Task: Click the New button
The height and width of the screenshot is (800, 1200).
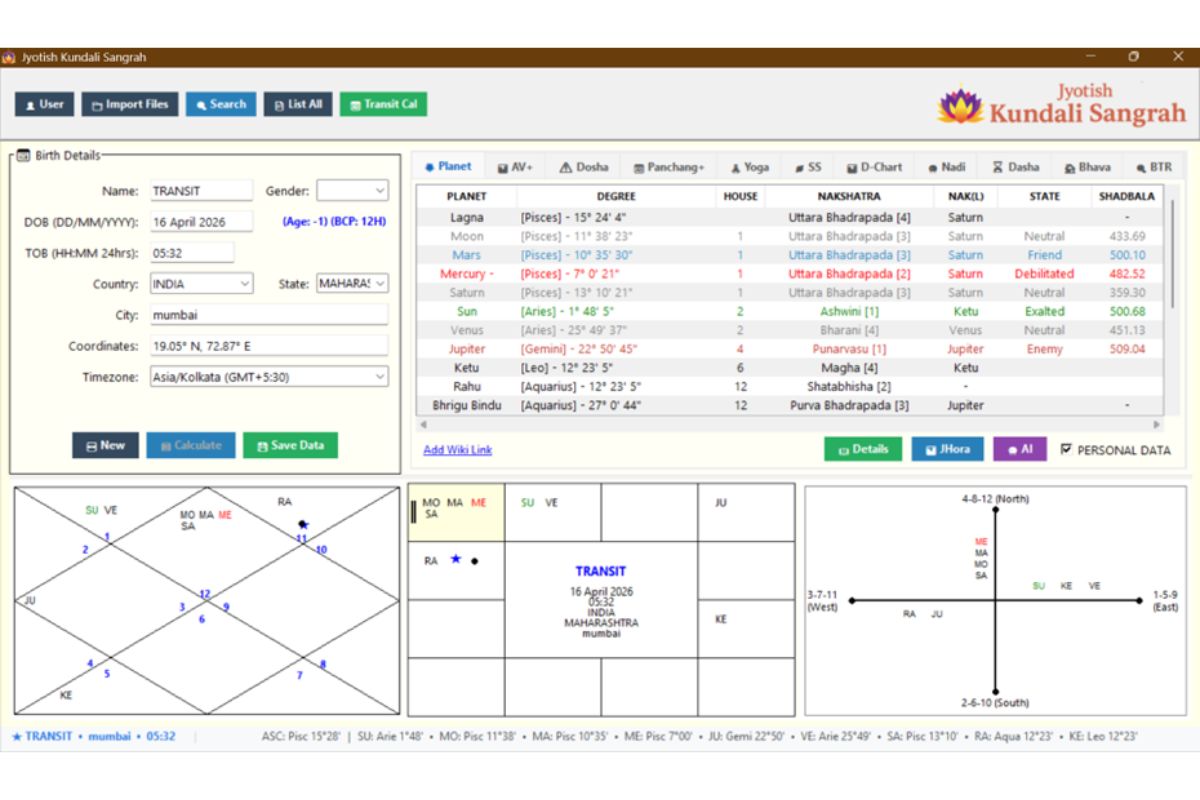Action: tap(105, 446)
